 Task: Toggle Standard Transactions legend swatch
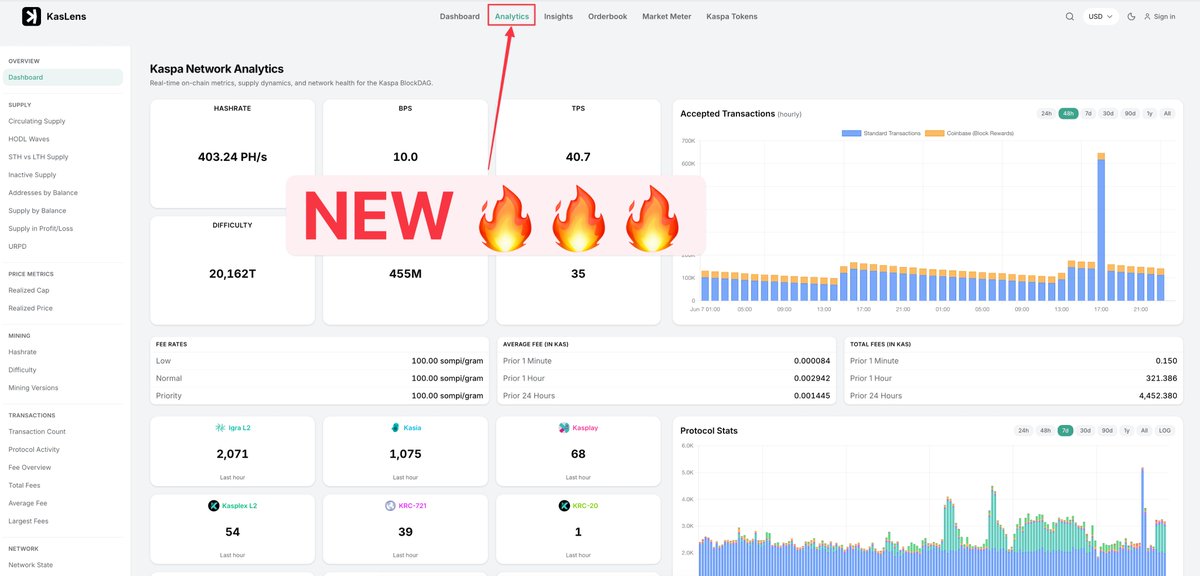tap(852, 133)
